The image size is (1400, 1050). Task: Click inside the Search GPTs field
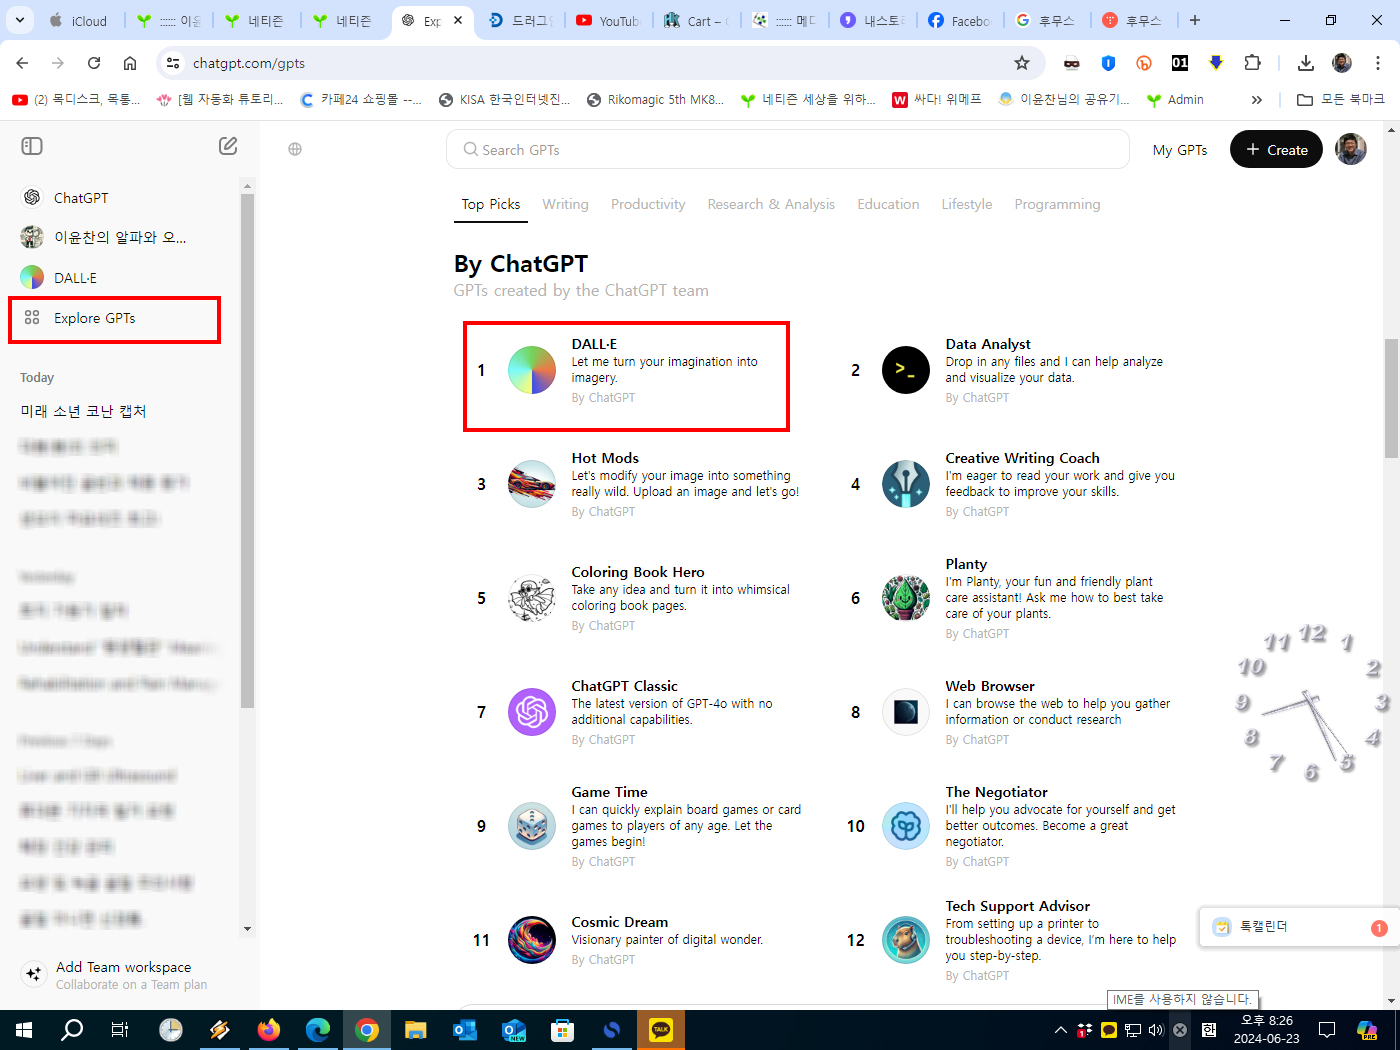(x=788, y=149)
